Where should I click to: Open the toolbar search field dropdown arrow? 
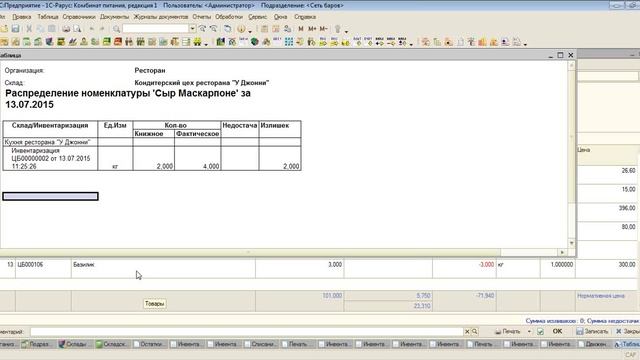click(x=192, y=29)
